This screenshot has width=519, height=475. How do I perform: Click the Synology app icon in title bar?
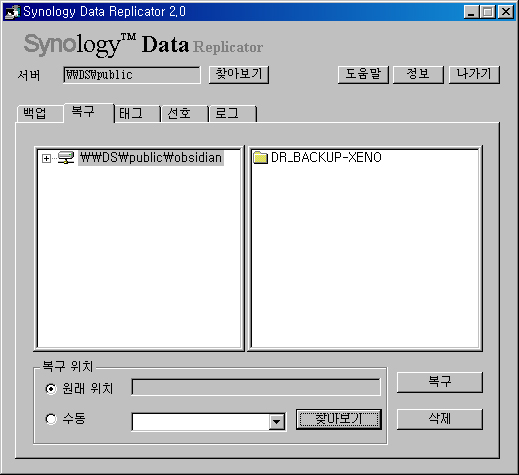12,12
